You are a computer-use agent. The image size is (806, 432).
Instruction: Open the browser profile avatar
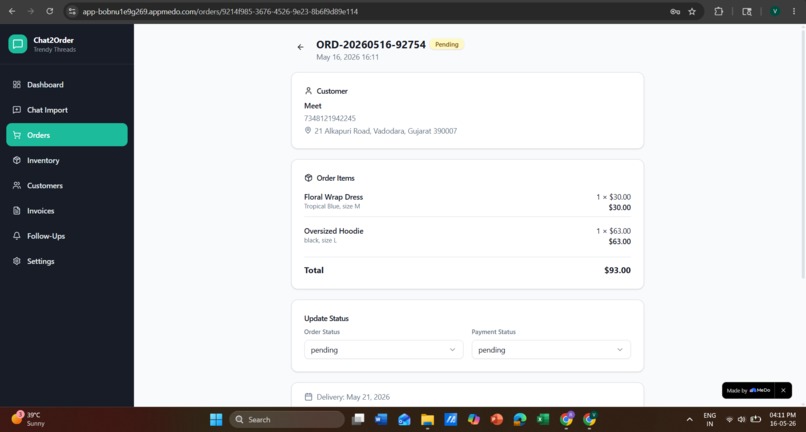[775, 11]
